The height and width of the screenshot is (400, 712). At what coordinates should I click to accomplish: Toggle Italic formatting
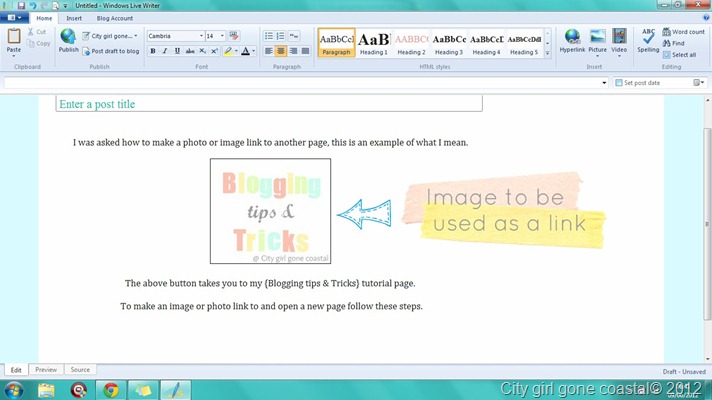[x=165, y=51]
